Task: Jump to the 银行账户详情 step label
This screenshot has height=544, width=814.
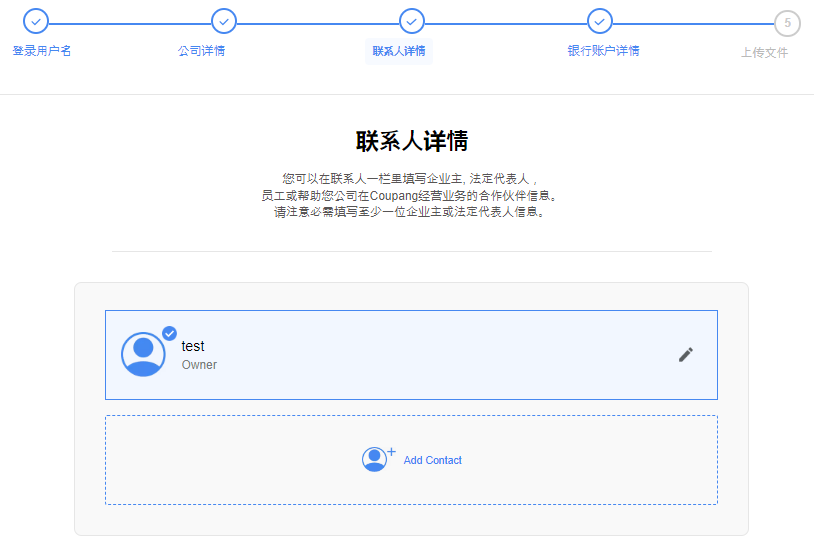Action: coord(603,51)
